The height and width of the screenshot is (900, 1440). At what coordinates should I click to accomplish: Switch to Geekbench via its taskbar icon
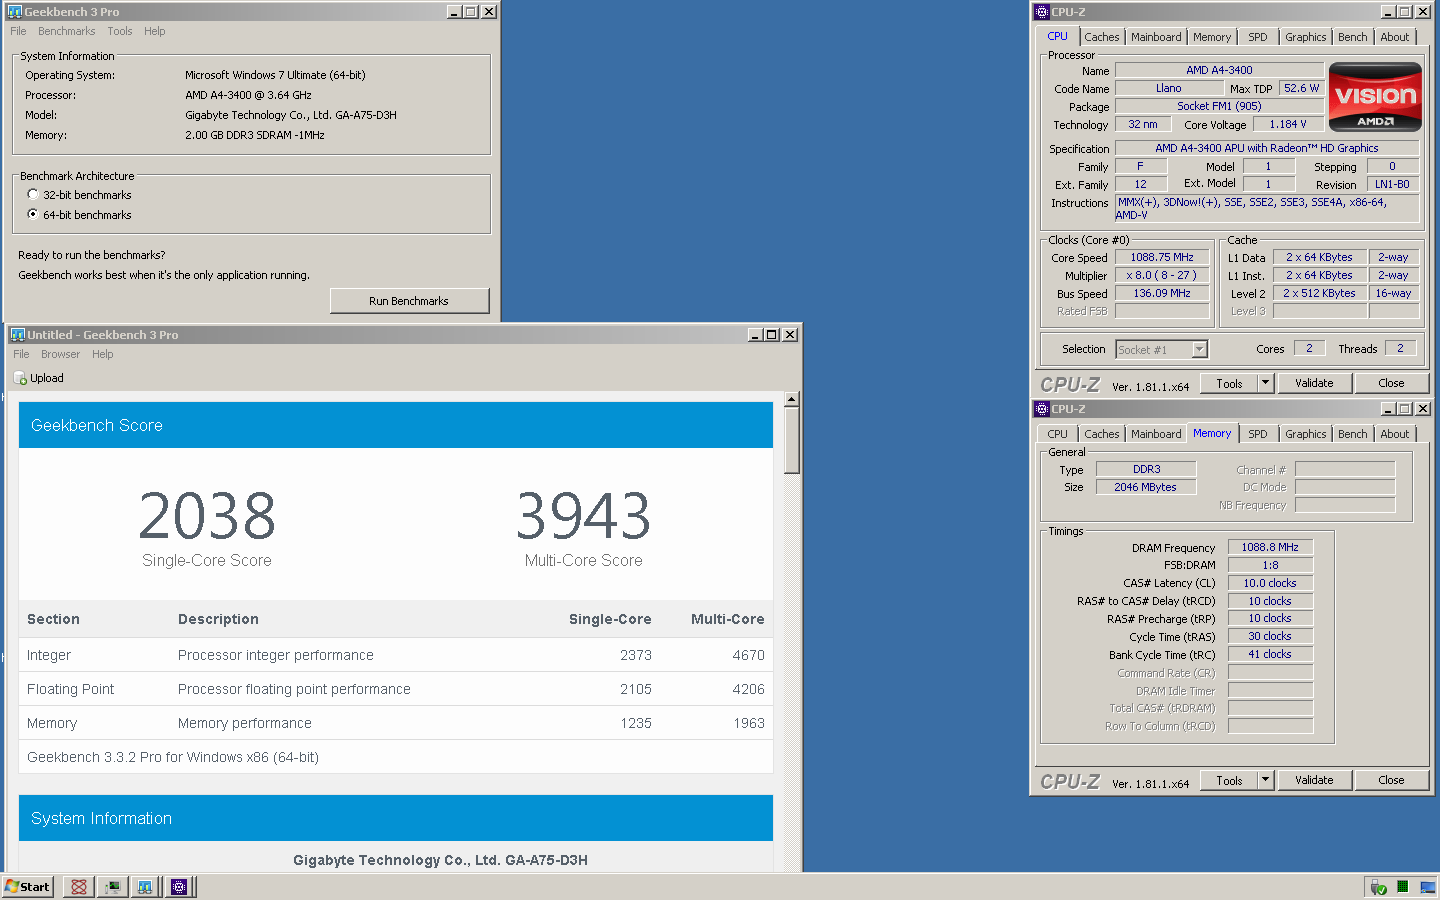(145, 887)
